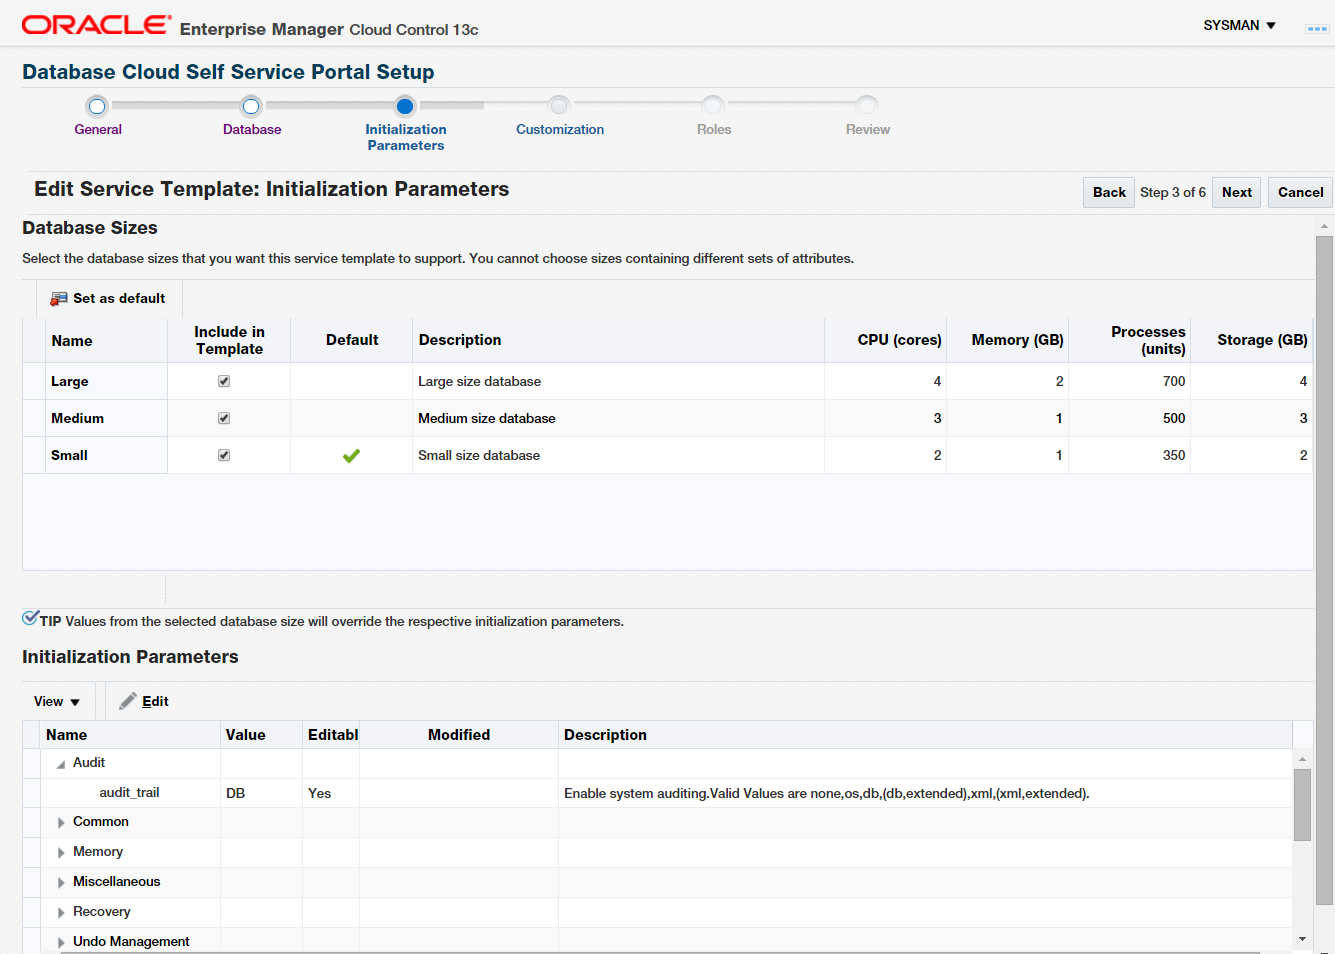
Task: Toggle Include in Template for Large
Action: [x=224, y=381]
